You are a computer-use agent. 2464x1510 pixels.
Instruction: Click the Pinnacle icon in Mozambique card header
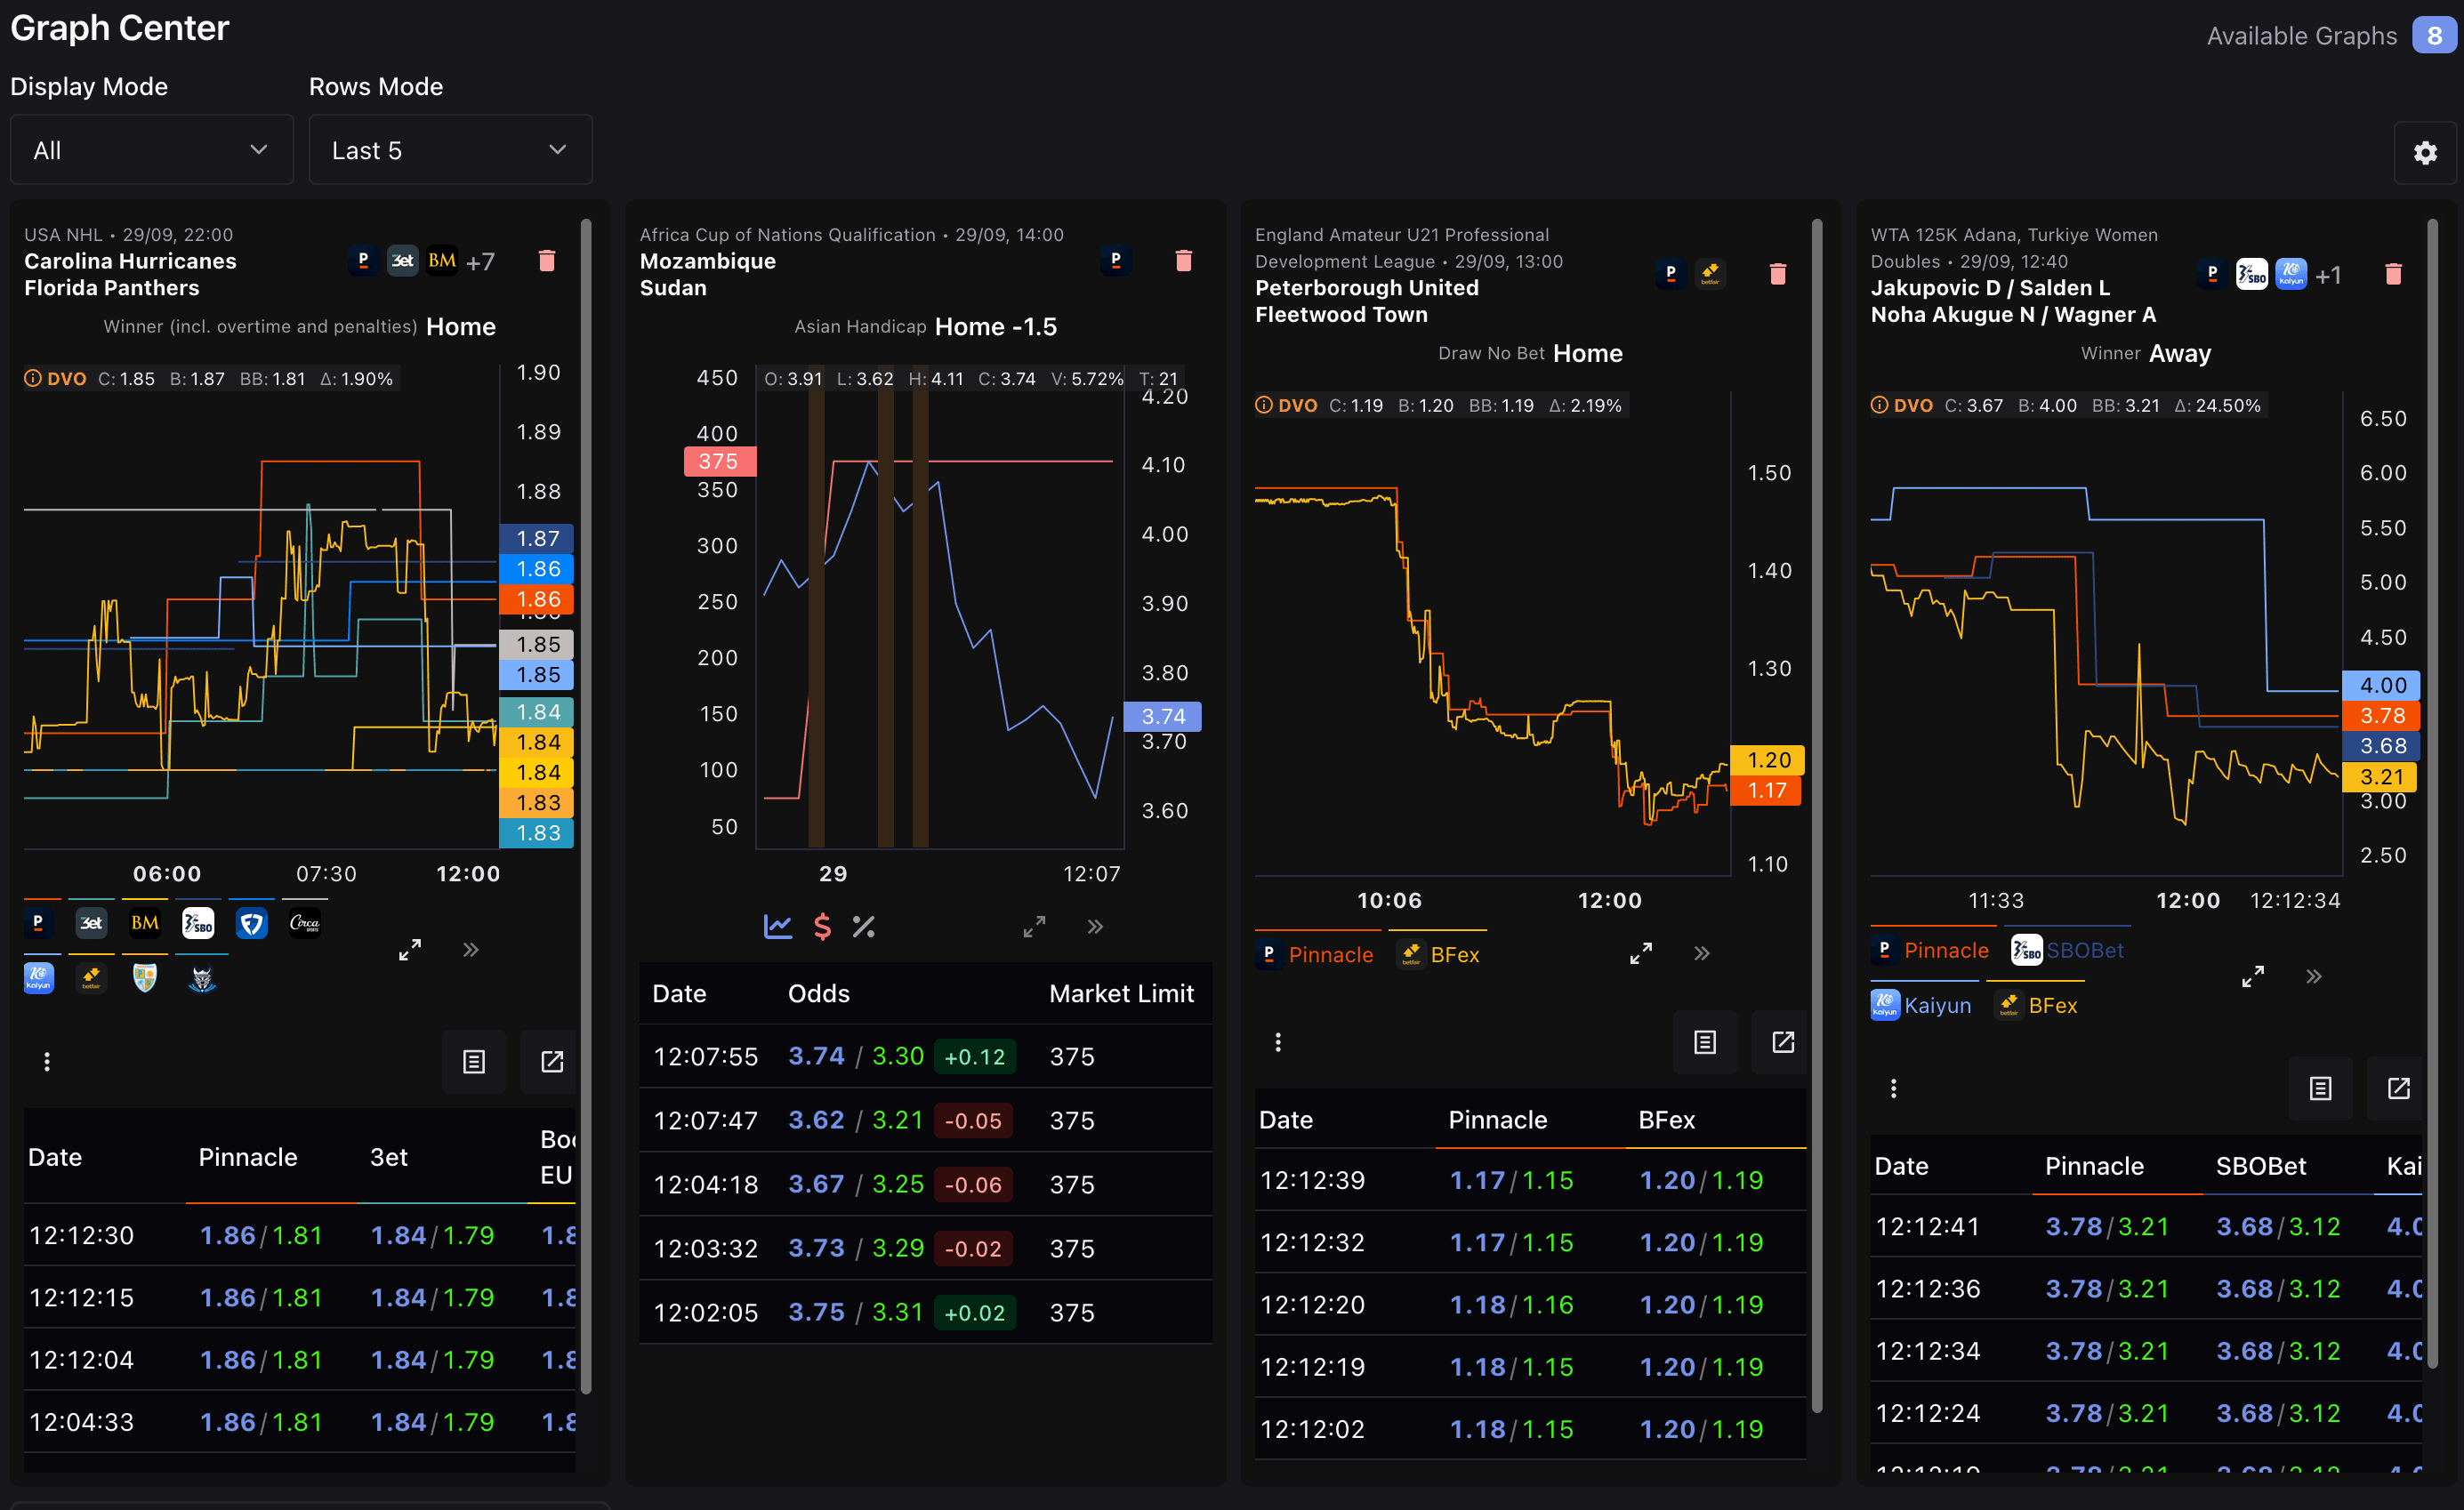pos(1116,261)
